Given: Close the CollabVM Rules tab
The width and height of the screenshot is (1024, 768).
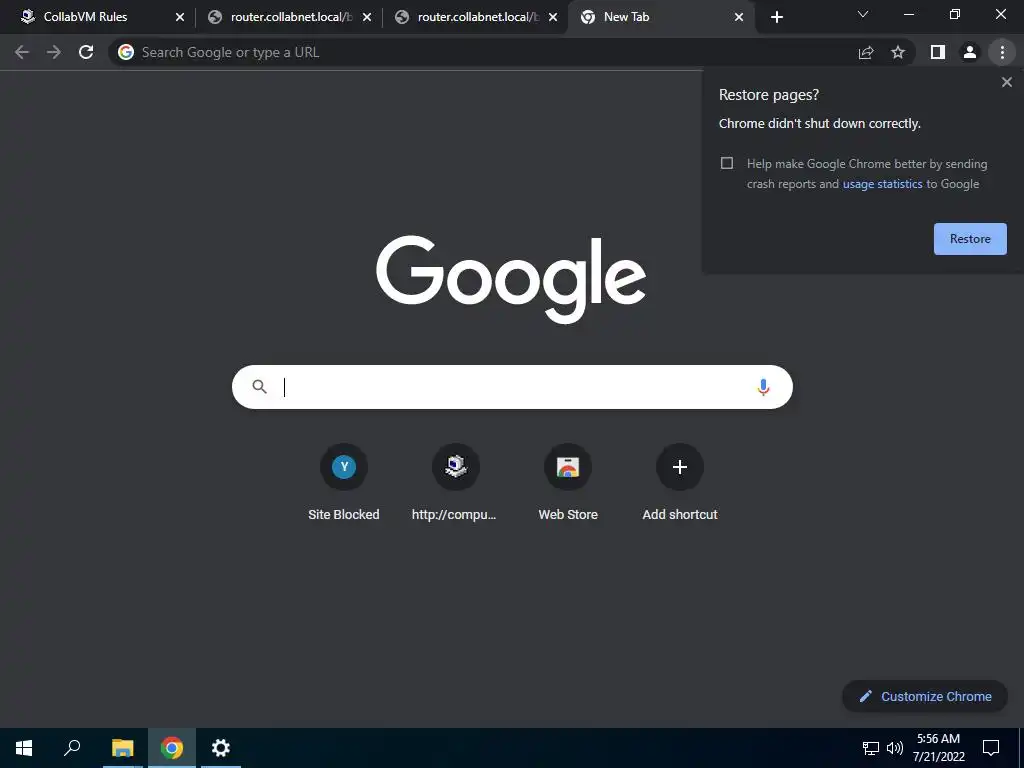Looking at the screenshot, I should (180, 17).
